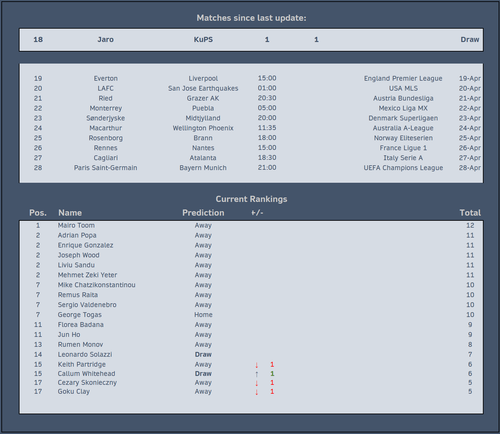Select the 'Matches since last update:' heading
The height and width of the screenshot is (434, 500).
click(x=251, y=18)
